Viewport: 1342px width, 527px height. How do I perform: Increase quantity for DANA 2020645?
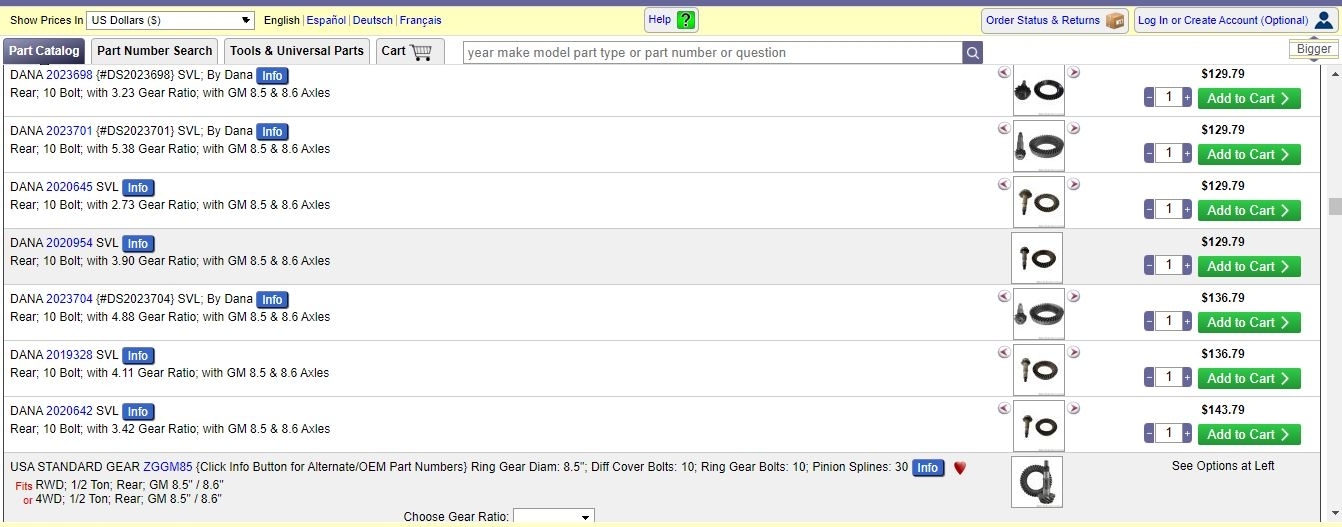point(1187,210)
